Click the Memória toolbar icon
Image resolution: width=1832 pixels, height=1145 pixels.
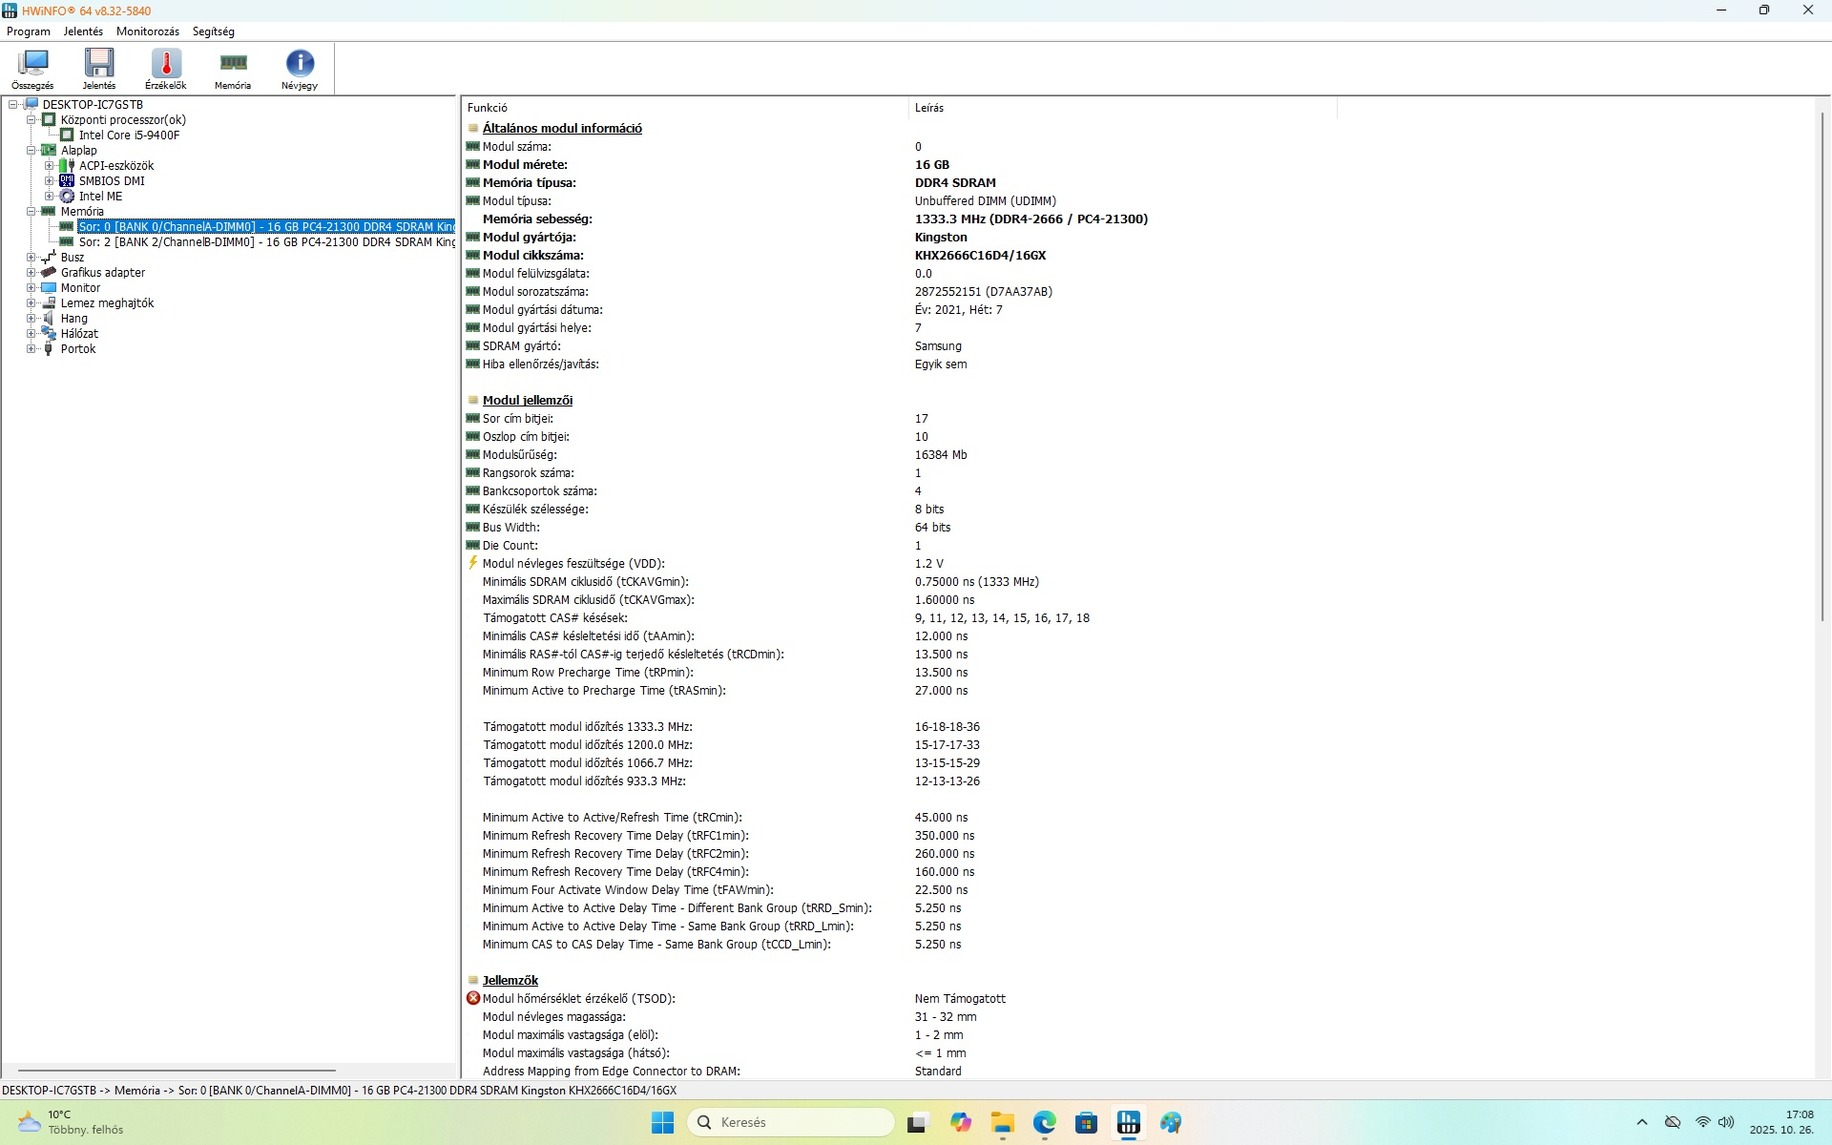pos(233,69)
